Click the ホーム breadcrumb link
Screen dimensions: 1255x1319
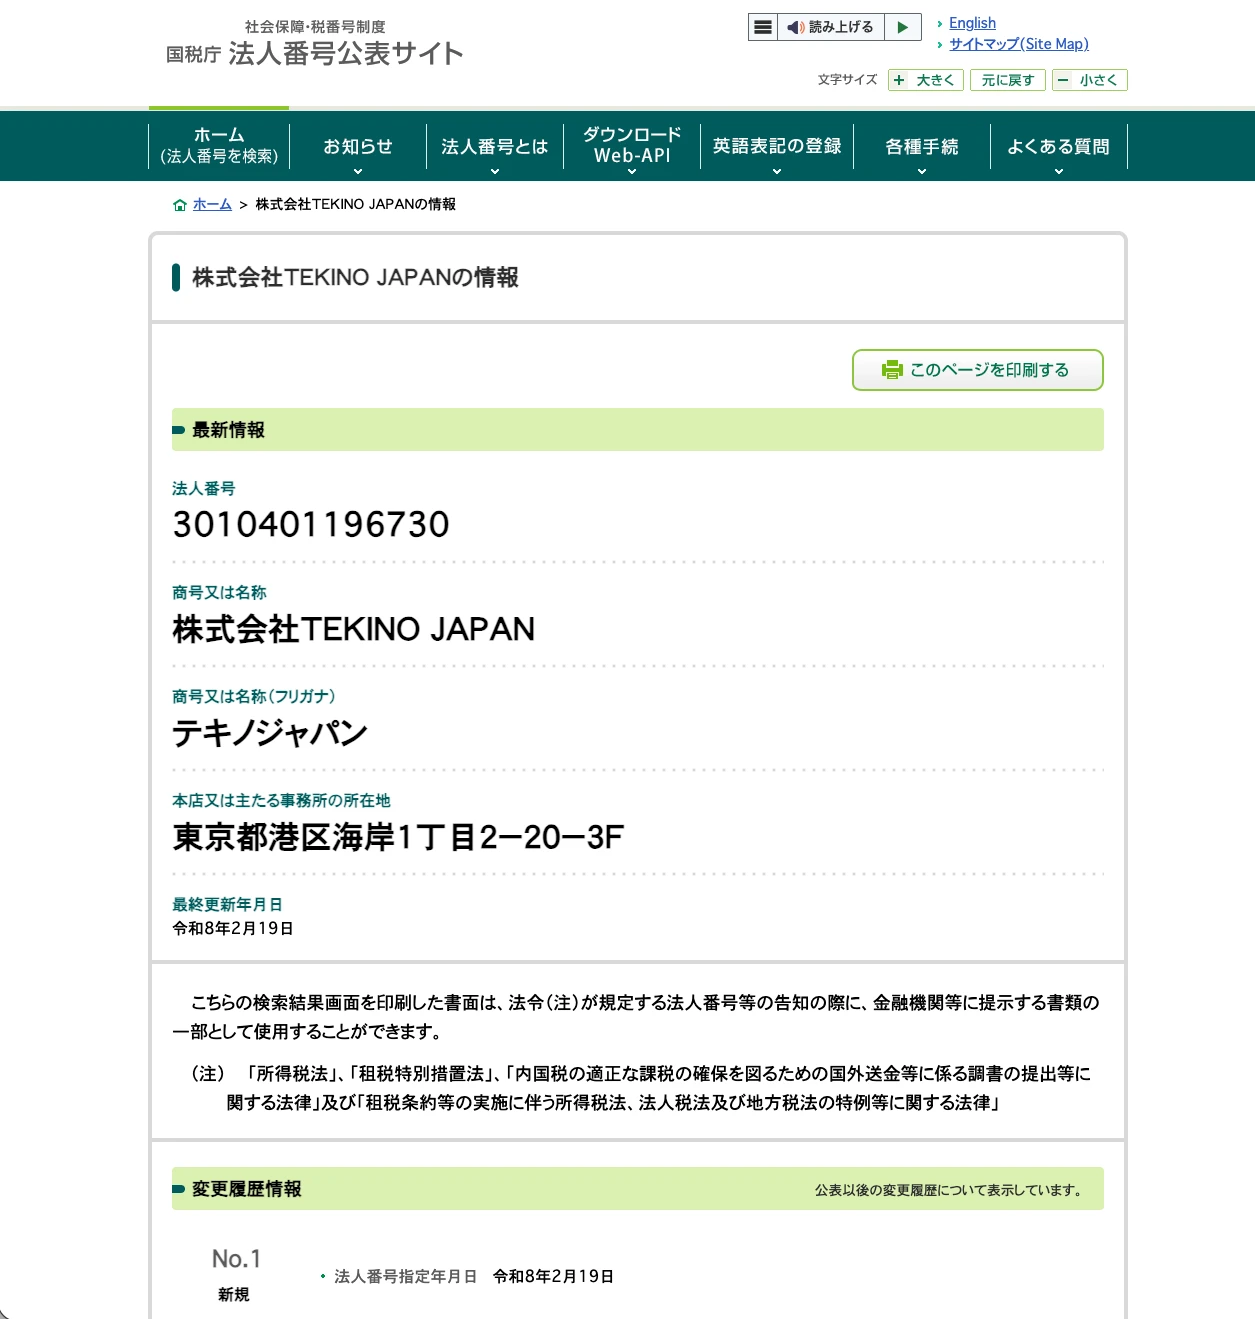(211, 204)
